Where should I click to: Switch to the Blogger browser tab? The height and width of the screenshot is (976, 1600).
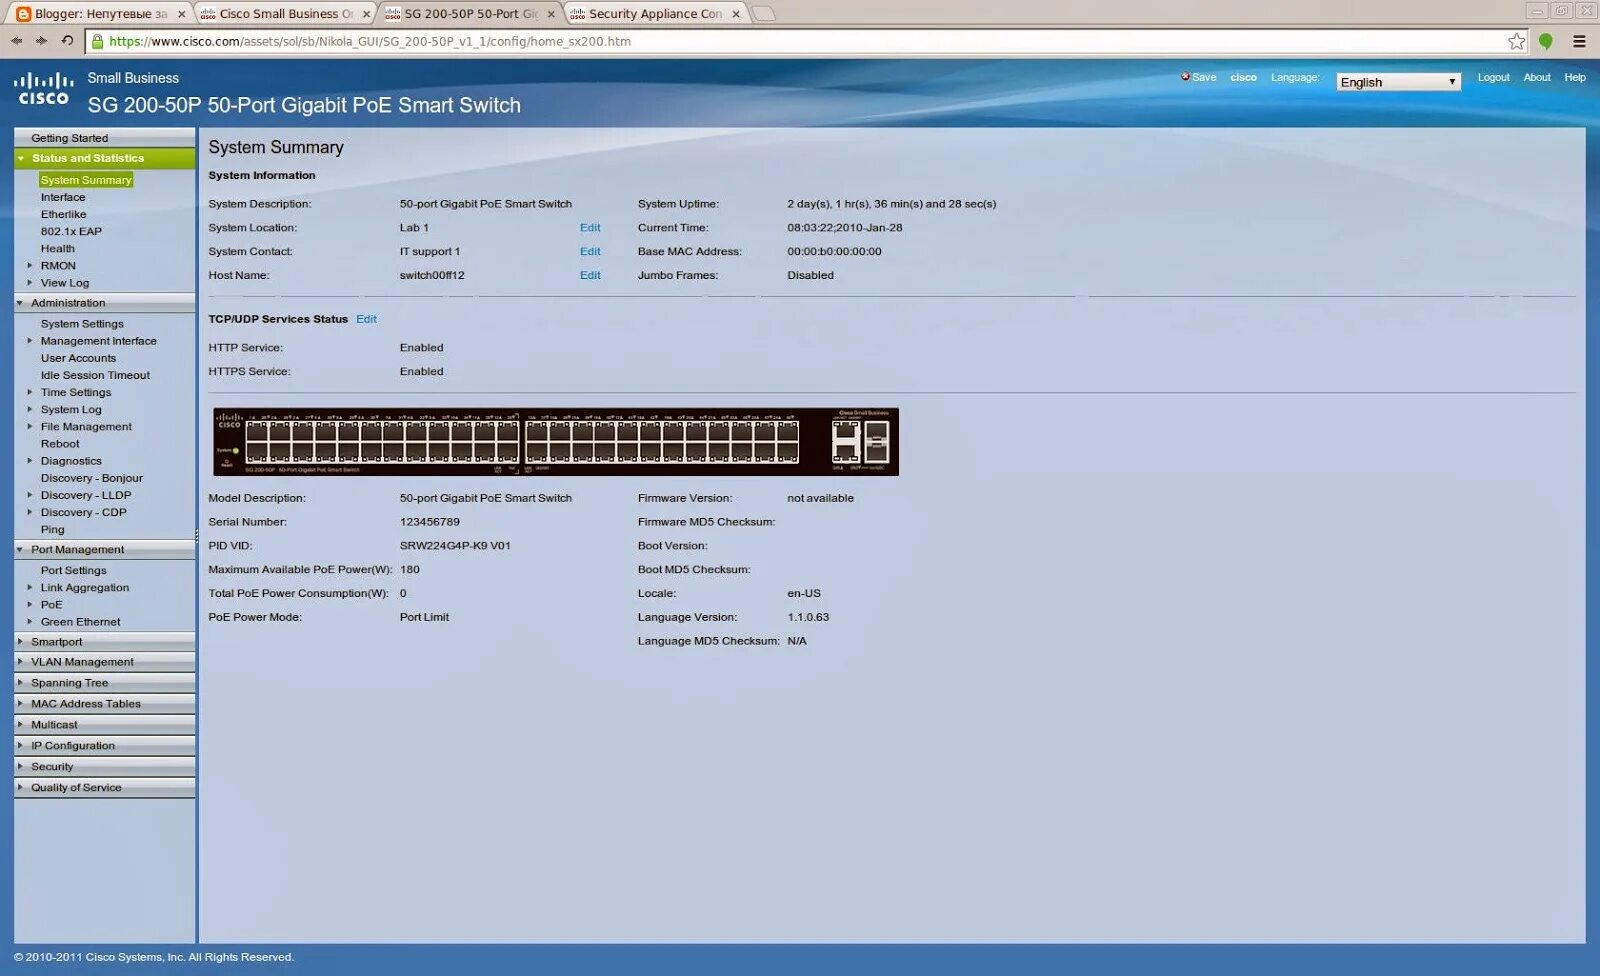pos(100,14)
